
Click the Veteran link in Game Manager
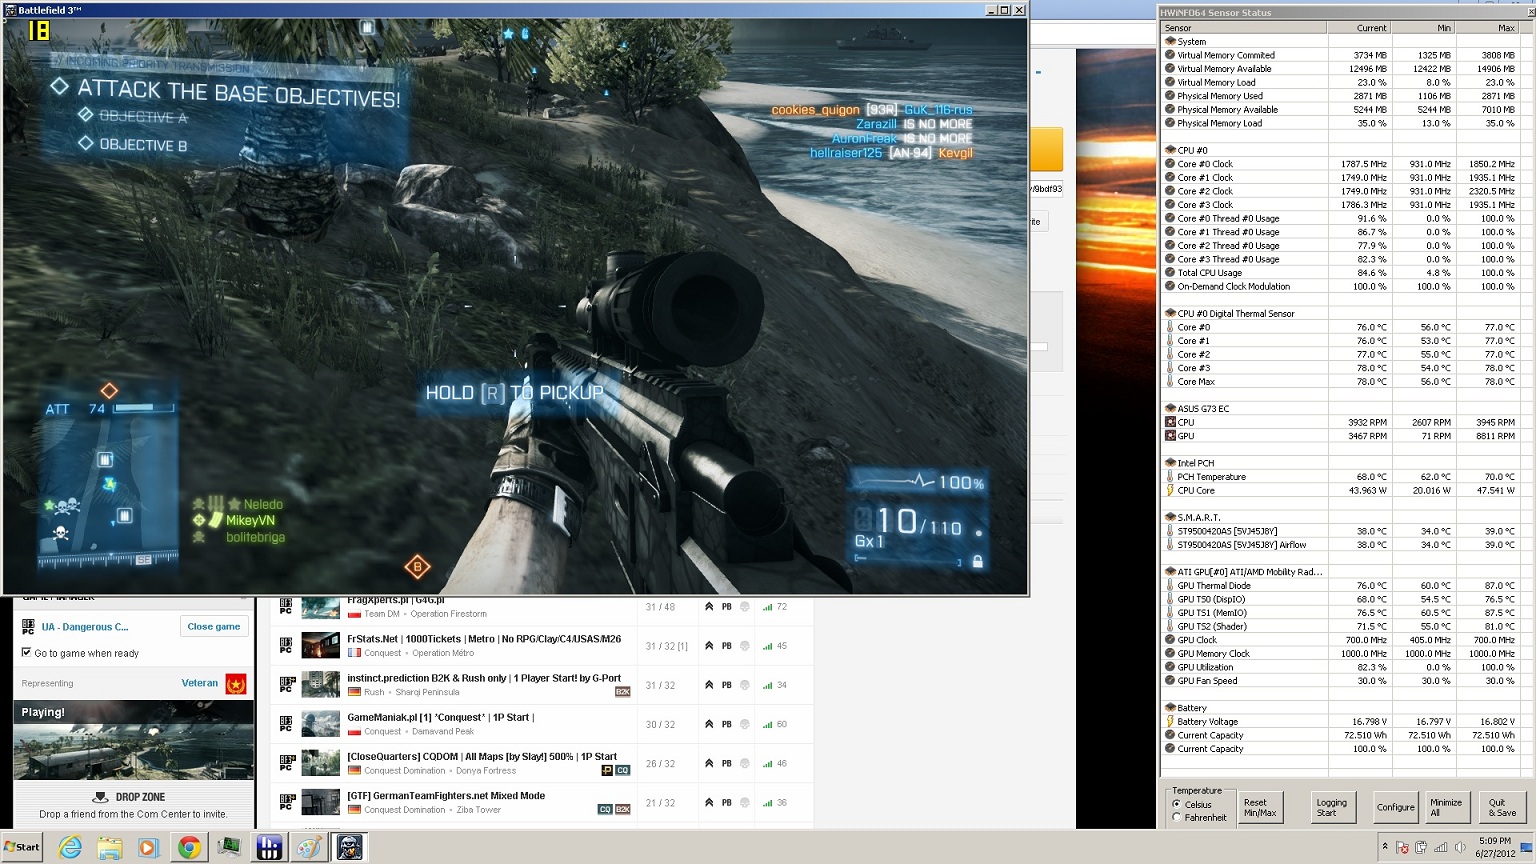coord(199,683)
